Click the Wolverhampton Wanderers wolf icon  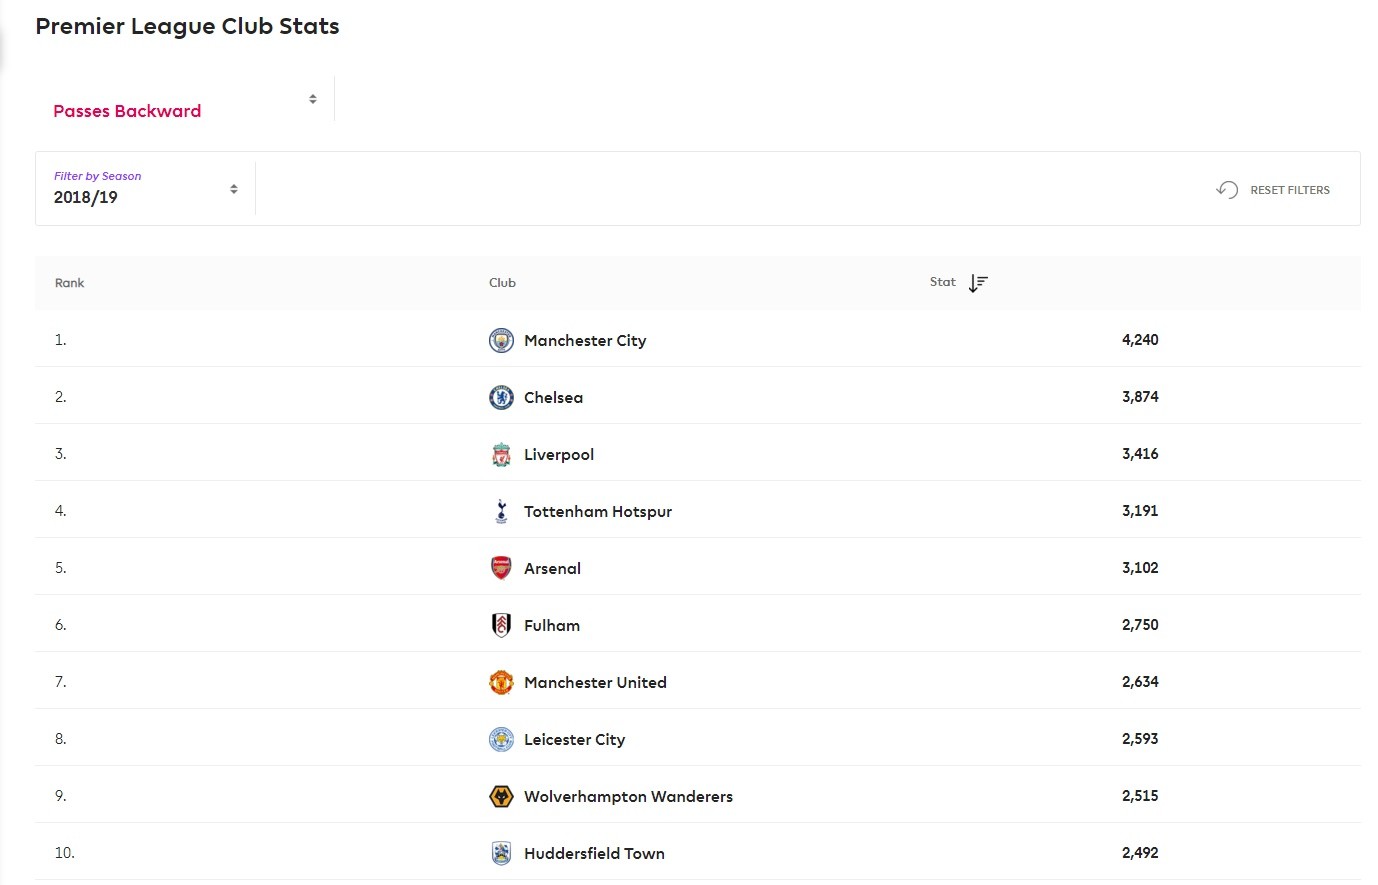[x=501, y=796]
